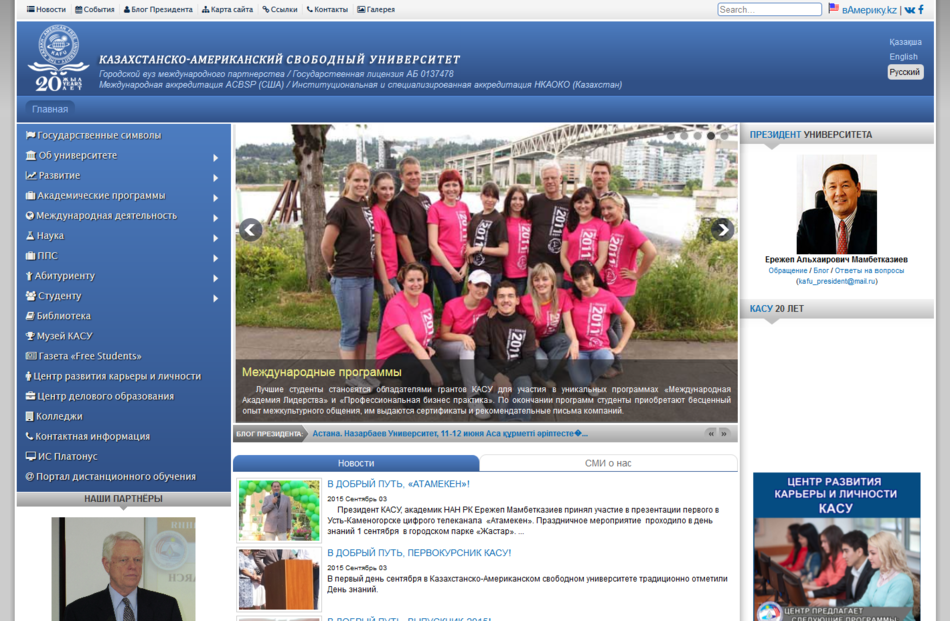Expand the Абитуриенту submenu arrow
The height and width of the screenshot is (621, 950).
click(x=216, y=278)
